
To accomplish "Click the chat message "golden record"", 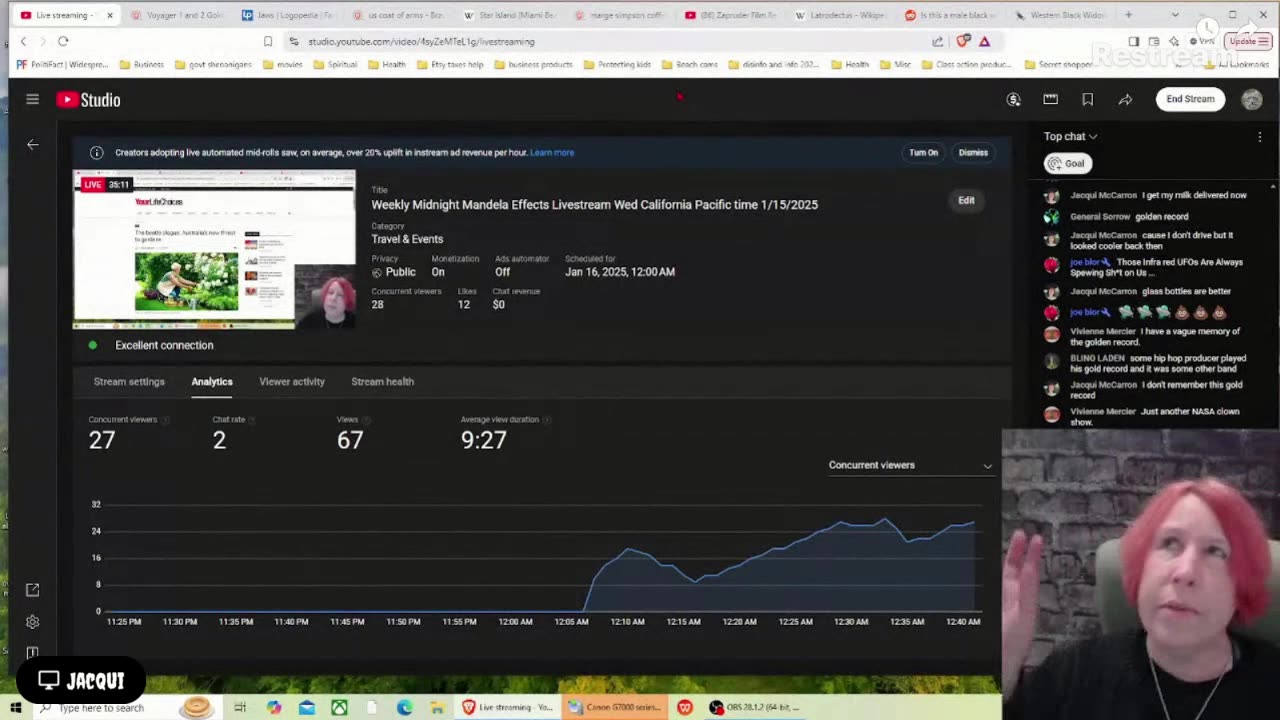I will point(1162,216).
